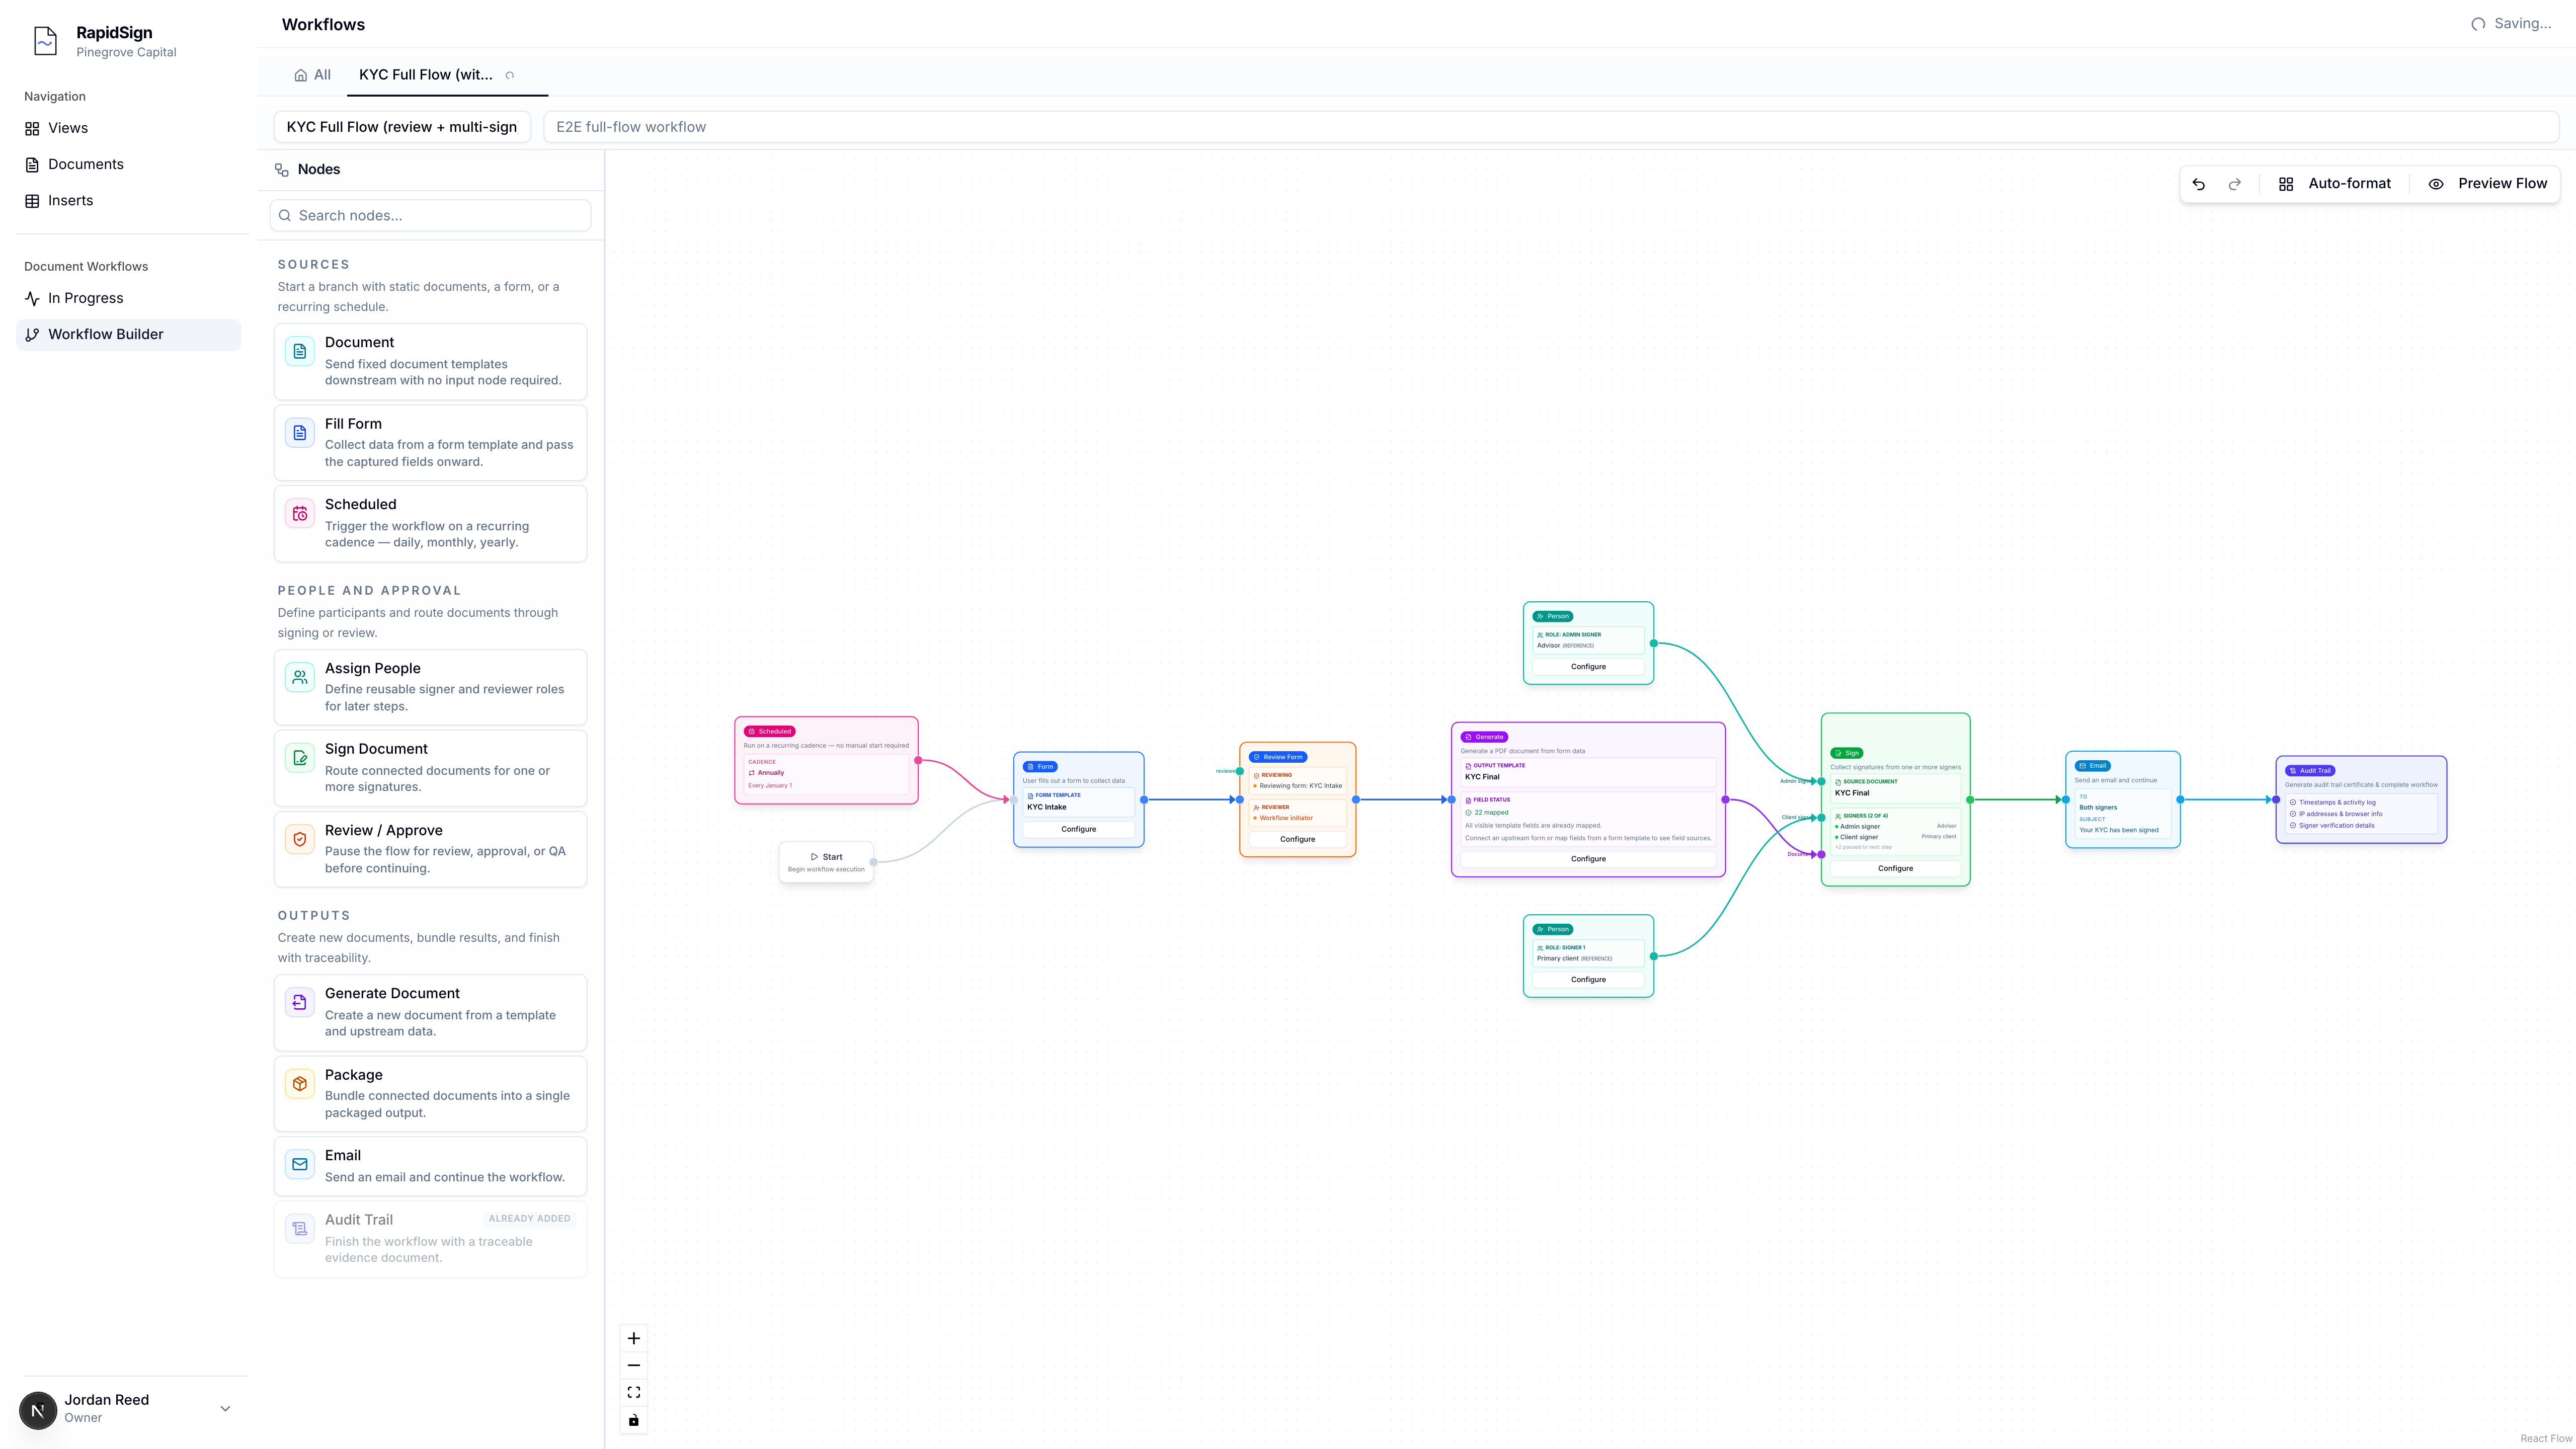Configure the Generate node

point(1588,859)
